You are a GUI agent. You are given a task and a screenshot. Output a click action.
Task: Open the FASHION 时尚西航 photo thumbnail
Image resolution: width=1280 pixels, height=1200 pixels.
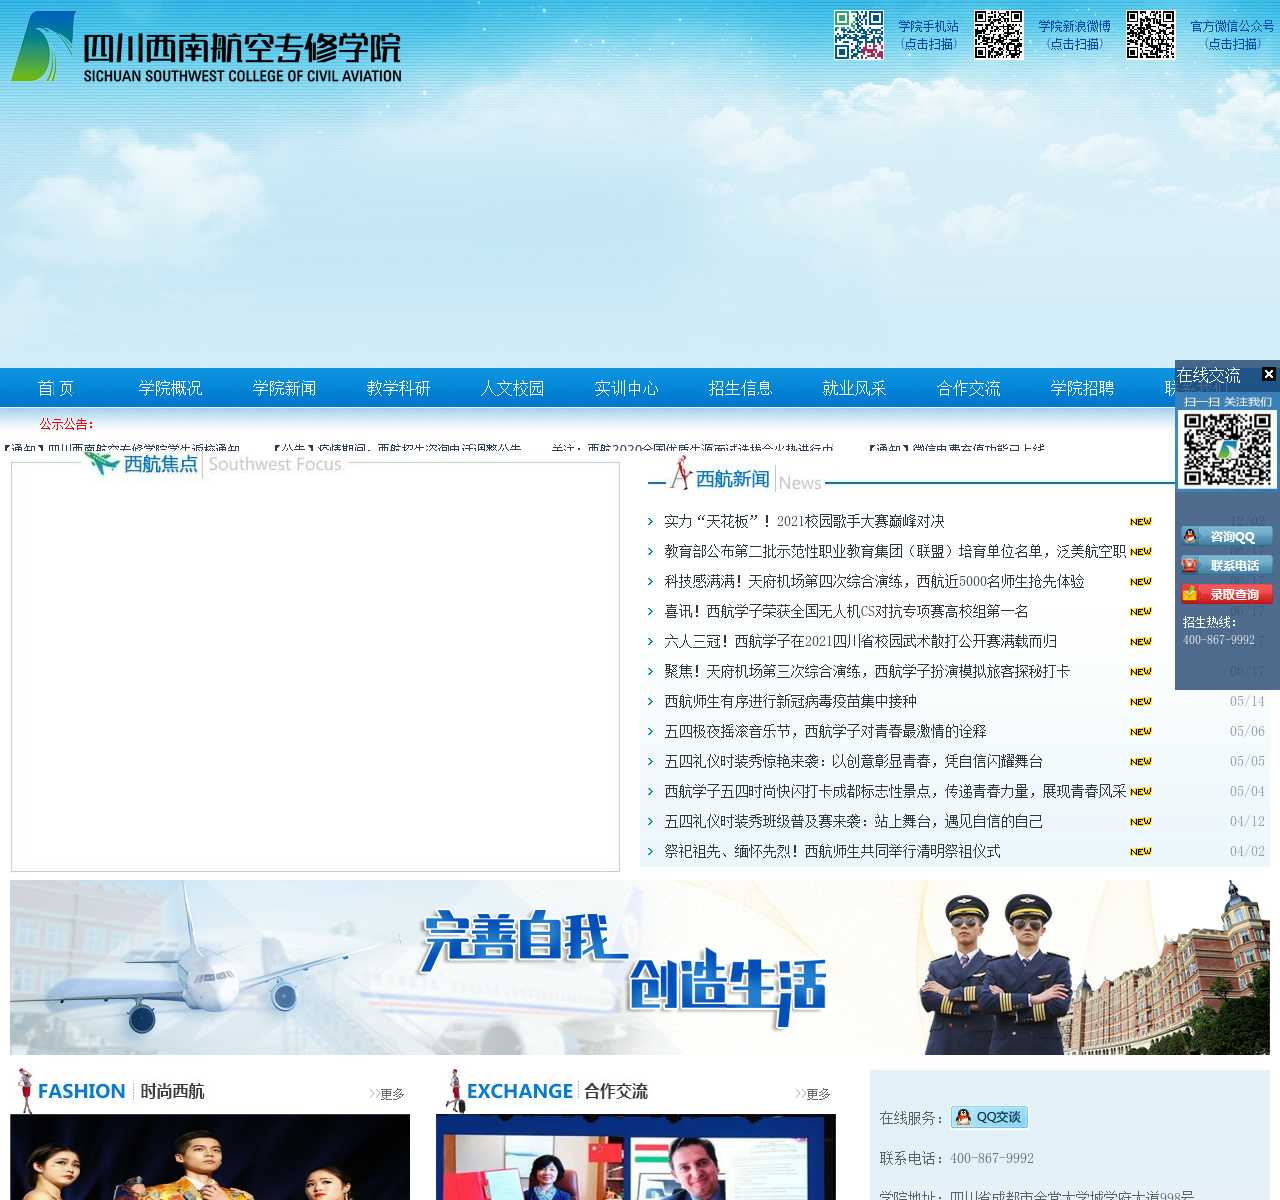210,1157
